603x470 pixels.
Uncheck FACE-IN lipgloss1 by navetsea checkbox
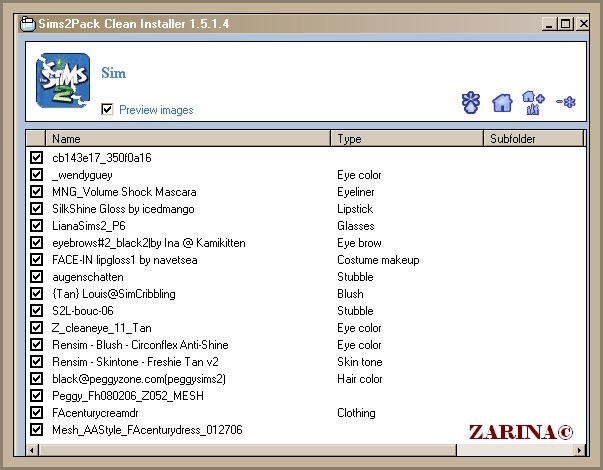(37, 260)
